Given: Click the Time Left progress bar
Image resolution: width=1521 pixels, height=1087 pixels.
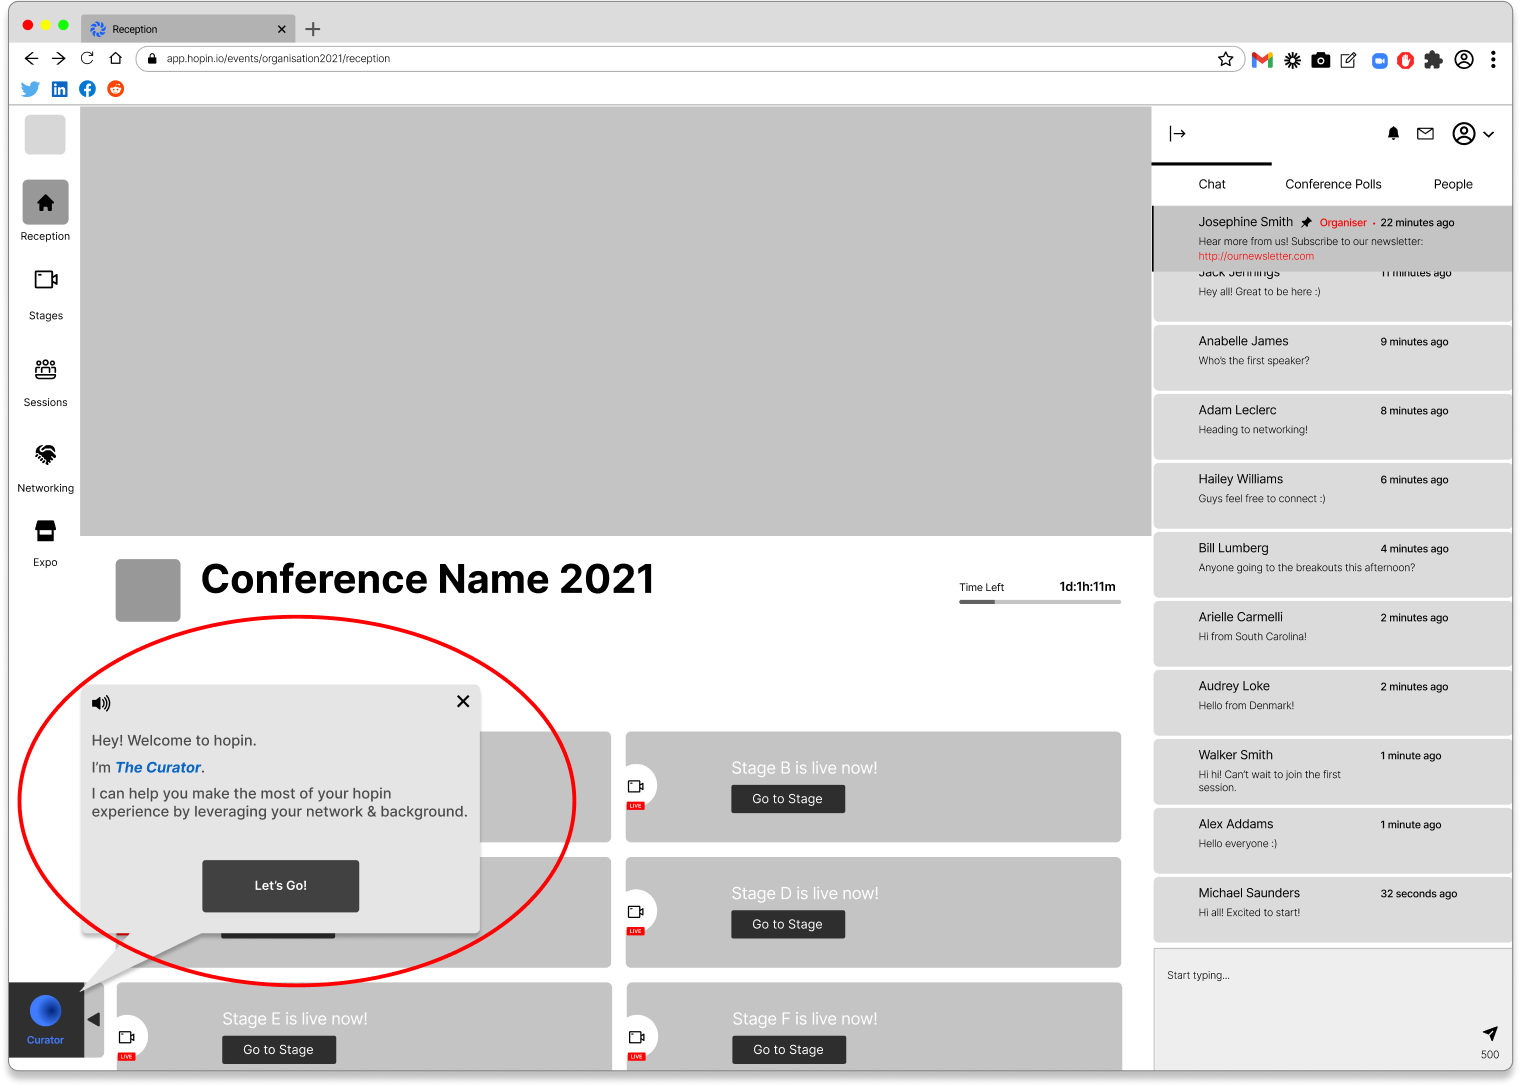Looking at the screenshot, I should (x=1040, y=602).
